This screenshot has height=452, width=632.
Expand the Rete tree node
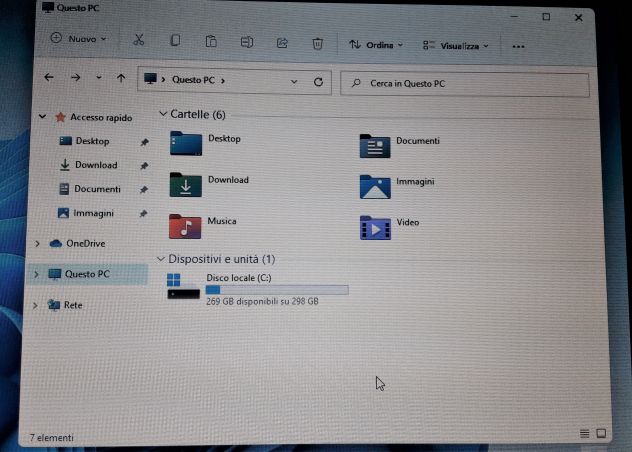(x=35, y=305)
